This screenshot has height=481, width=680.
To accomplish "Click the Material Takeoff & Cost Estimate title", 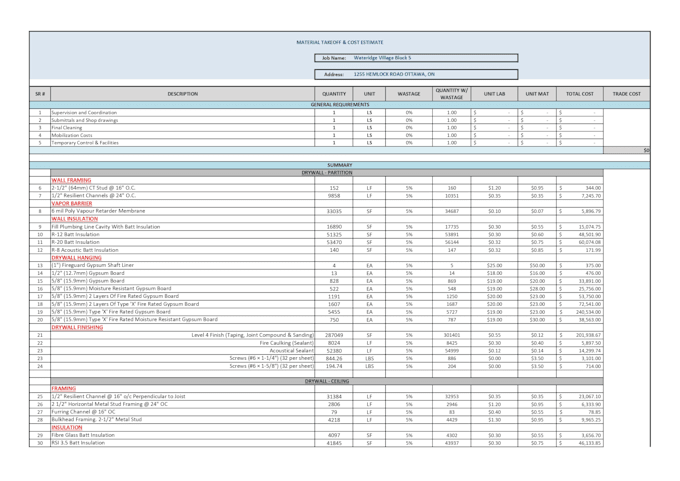I will [x=340, y=43].
